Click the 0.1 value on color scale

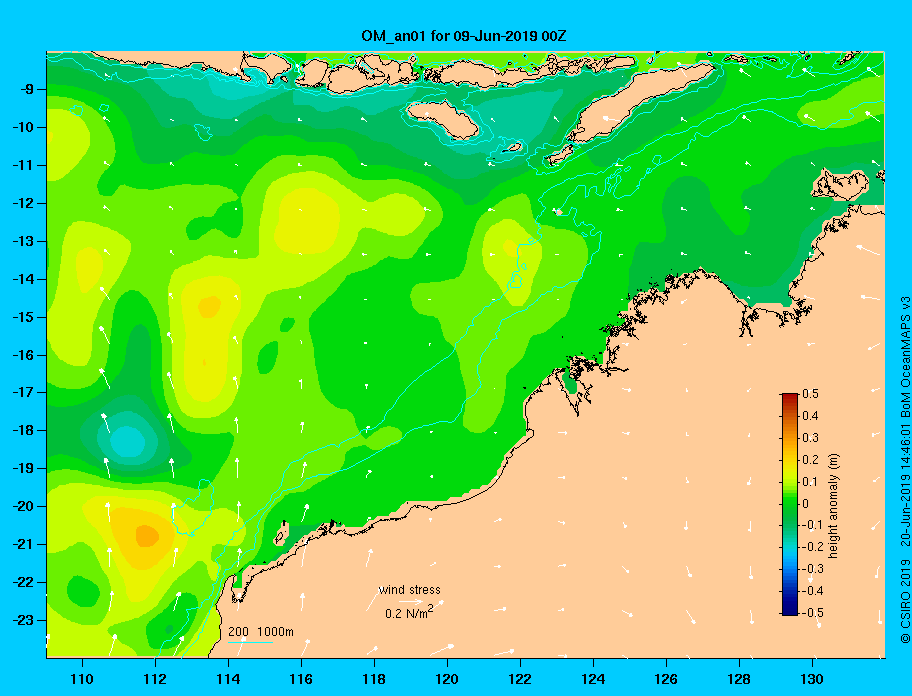[810, 482]
